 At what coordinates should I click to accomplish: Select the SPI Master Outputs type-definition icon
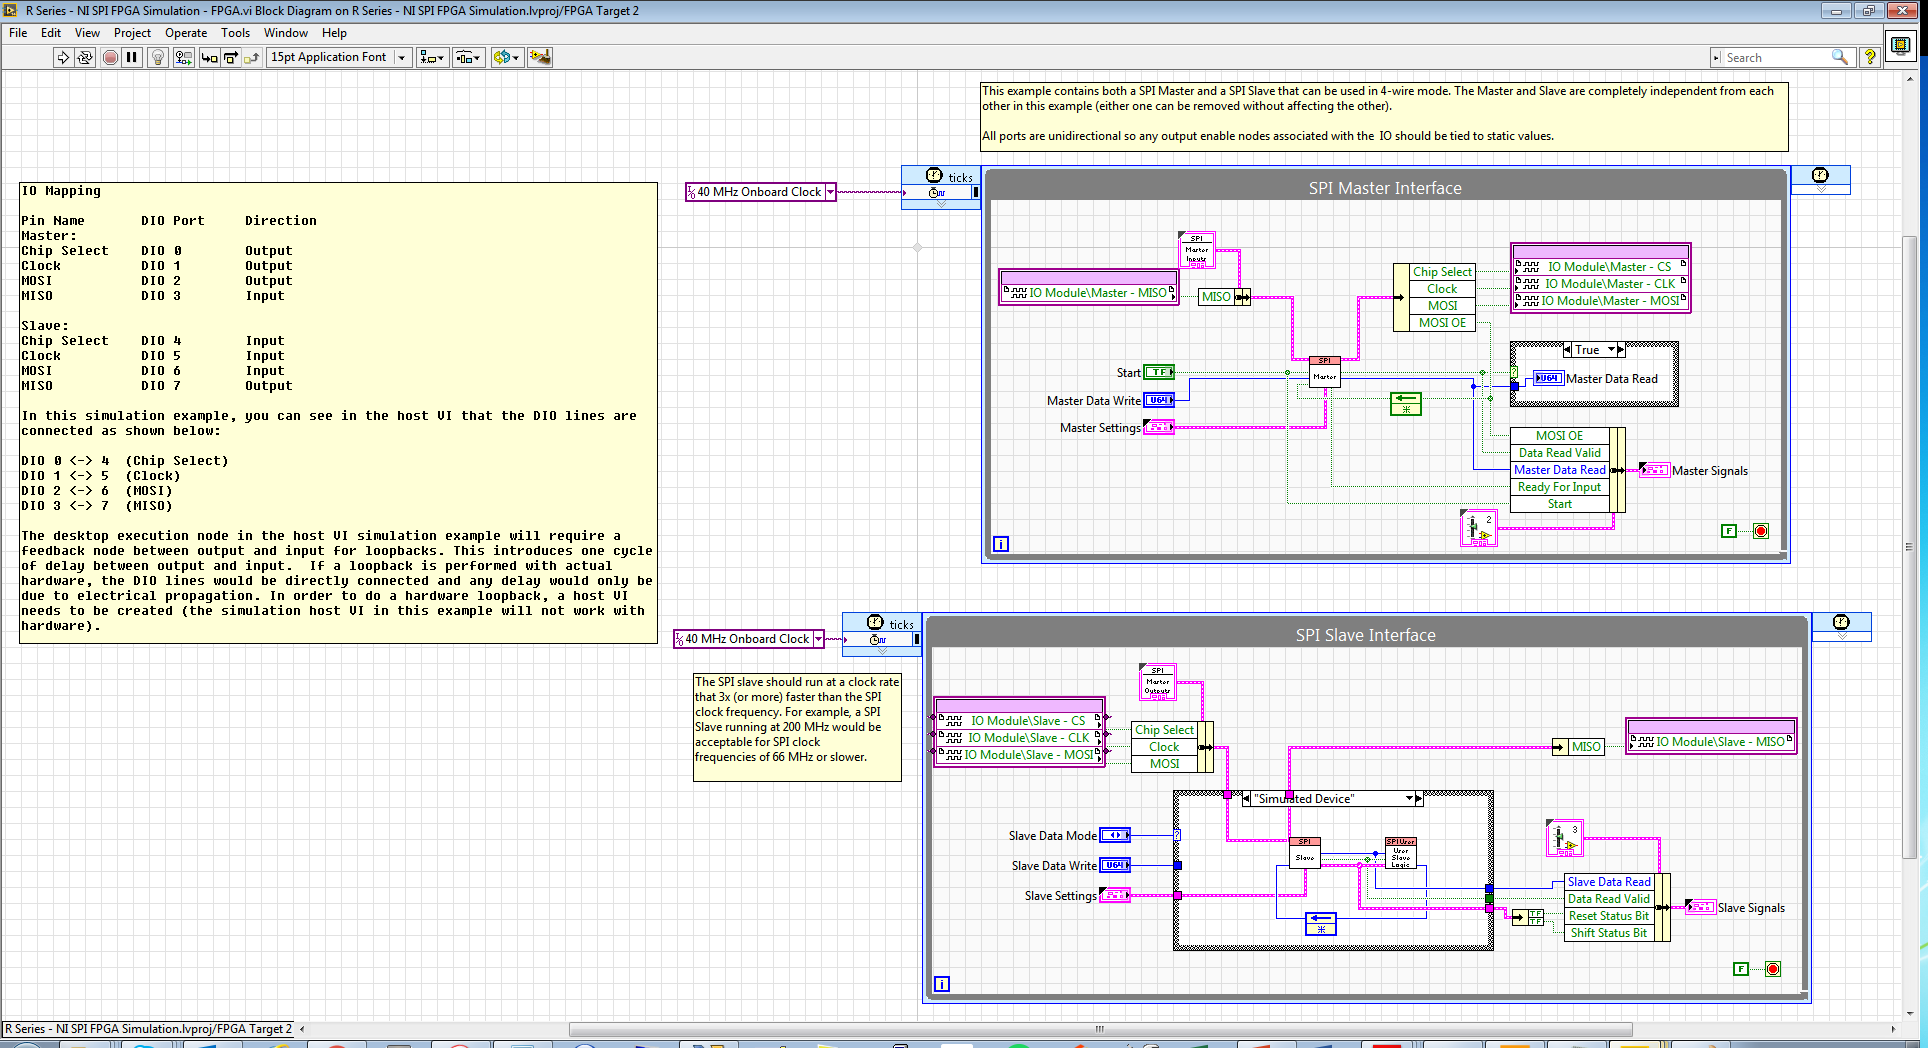pyautogui.click(x=1157, y=682)
